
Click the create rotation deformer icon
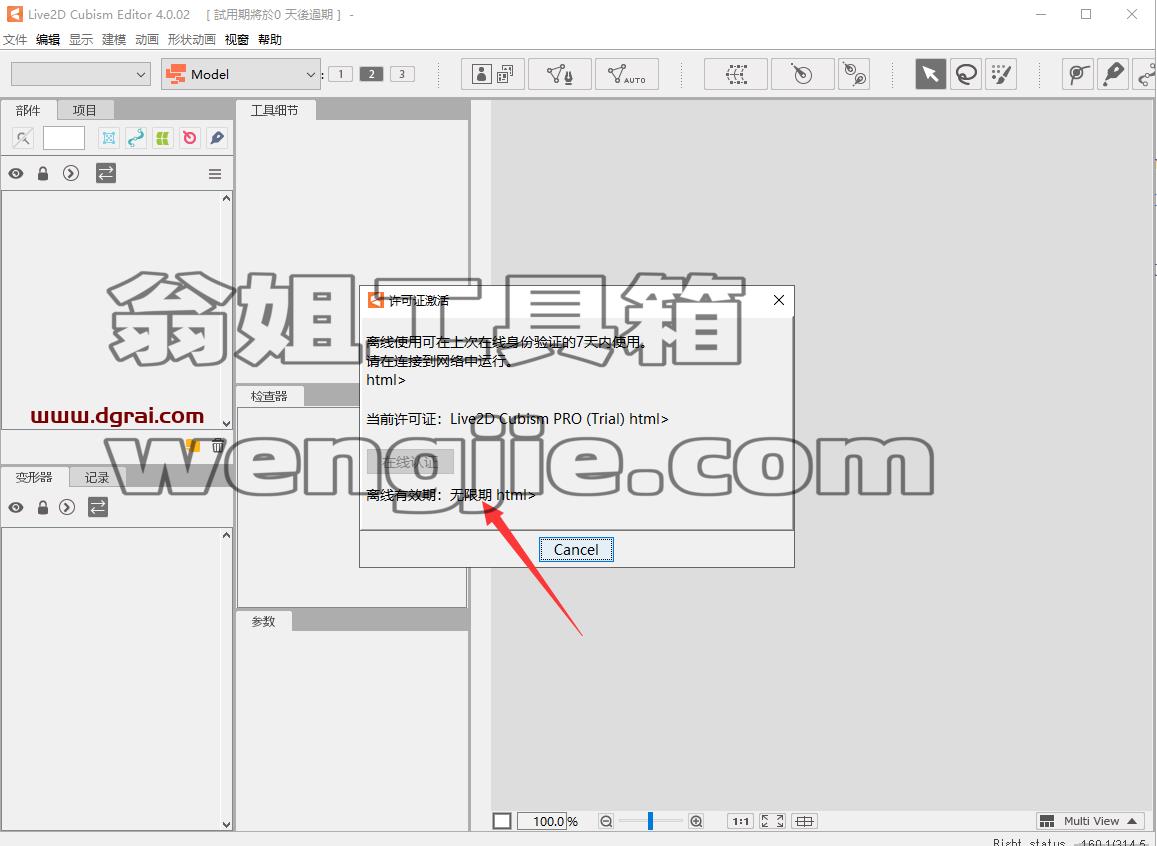pyautogui.click(x=802, y=74)
